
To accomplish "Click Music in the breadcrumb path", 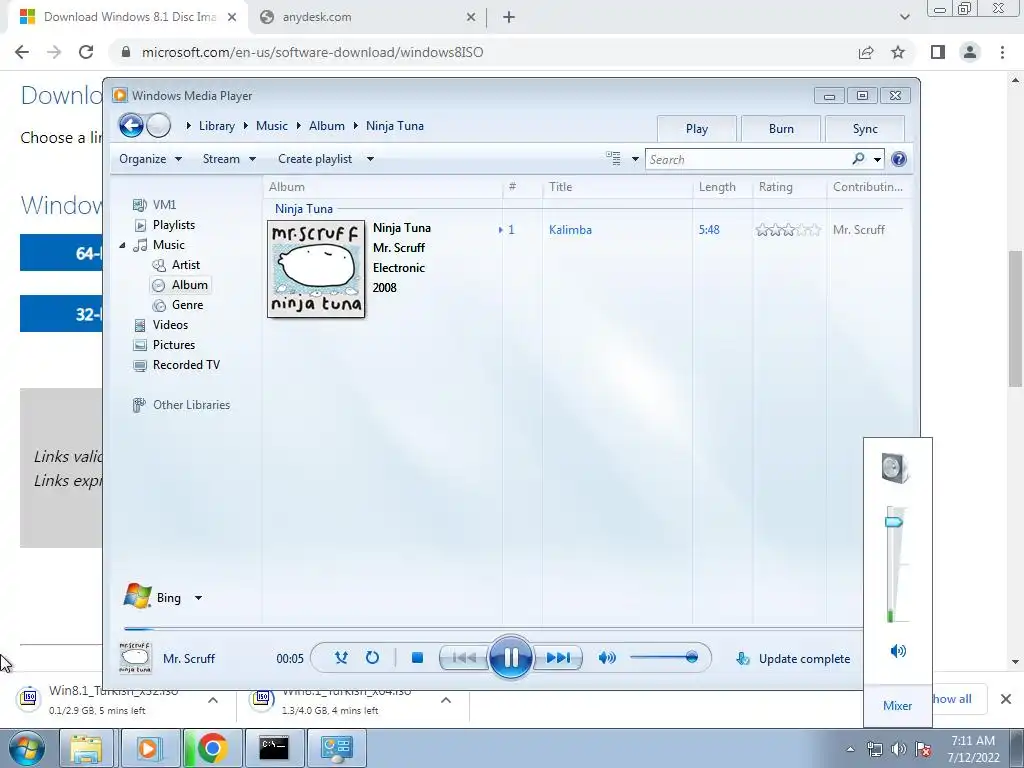I will click(x=272, y=126).
